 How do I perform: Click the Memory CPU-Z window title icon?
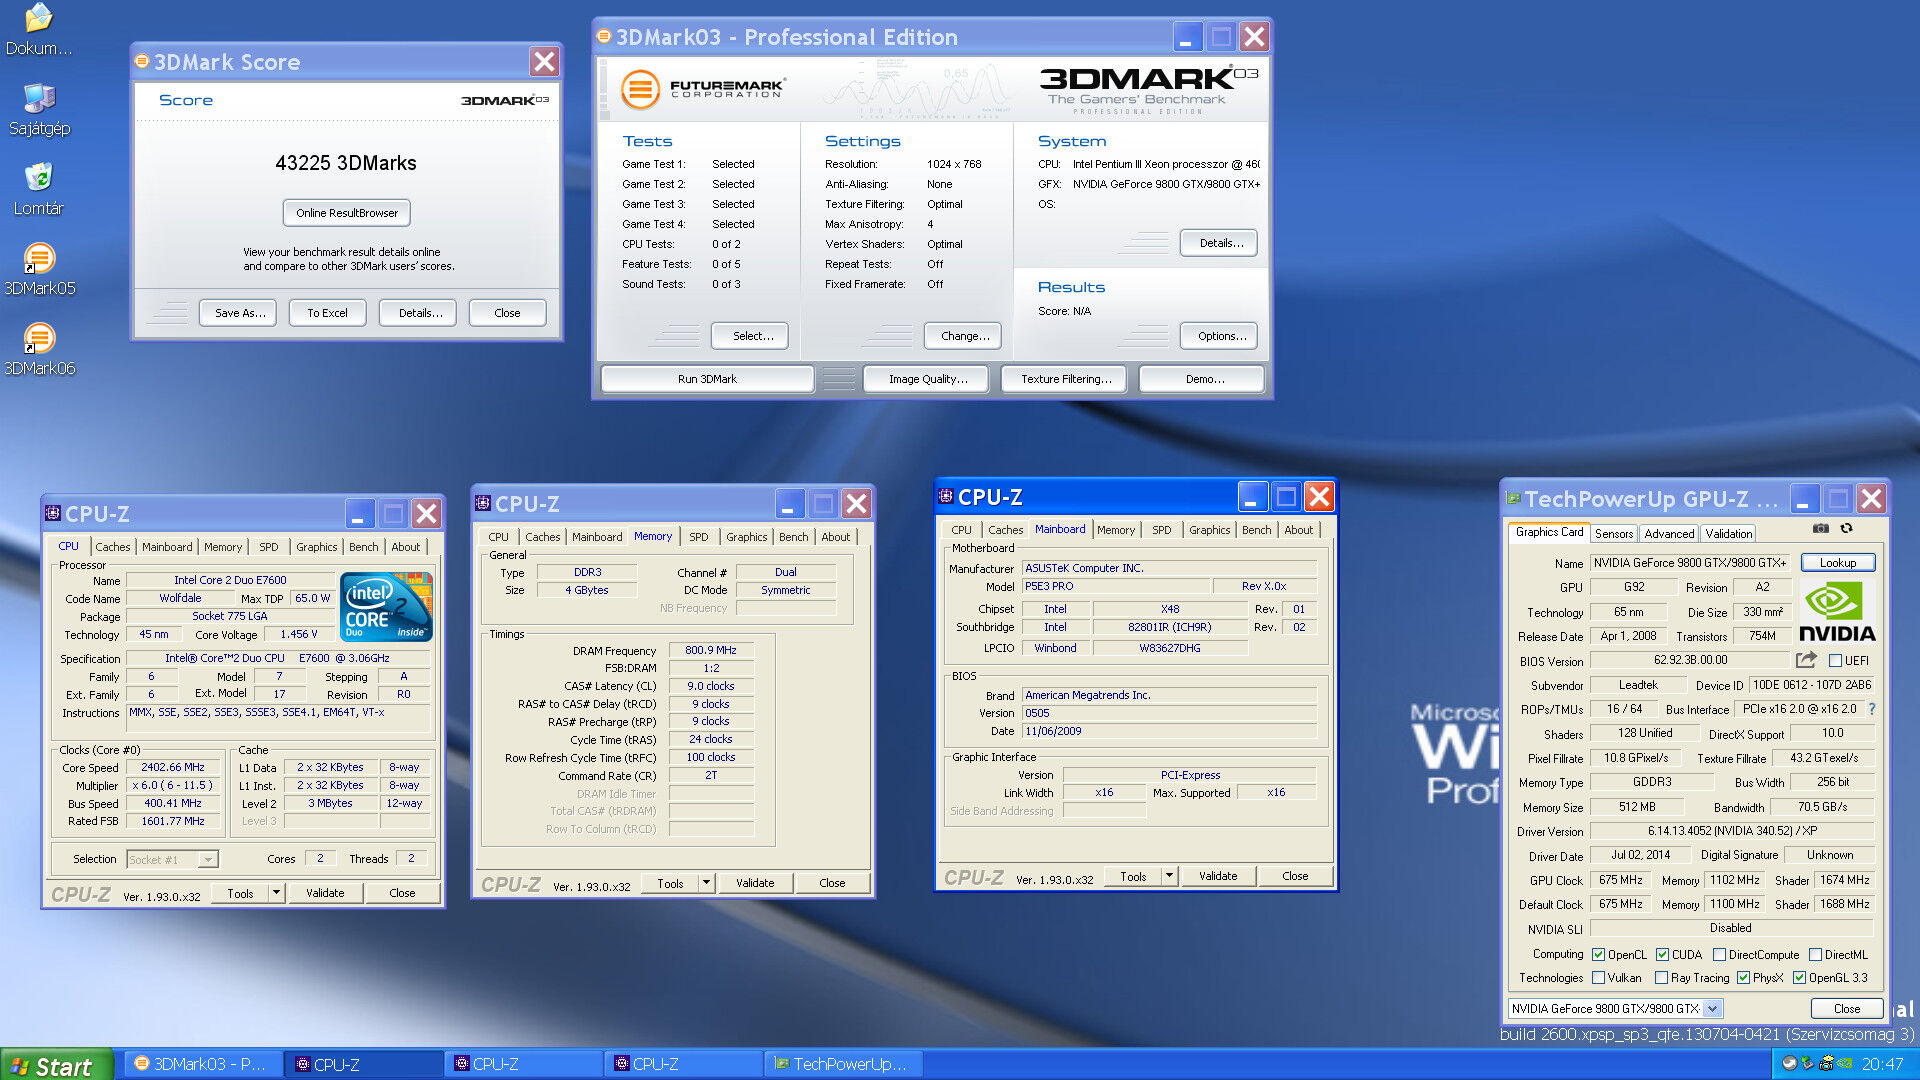483,503
